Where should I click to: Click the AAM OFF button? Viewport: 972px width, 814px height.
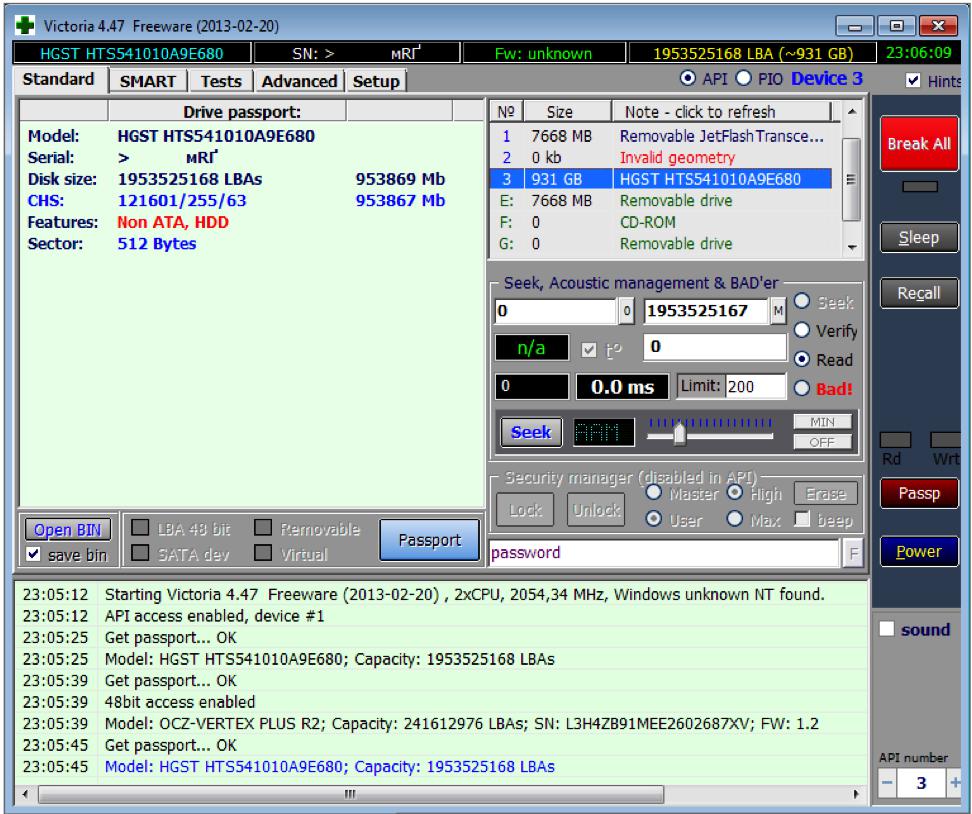pos(823,442)
